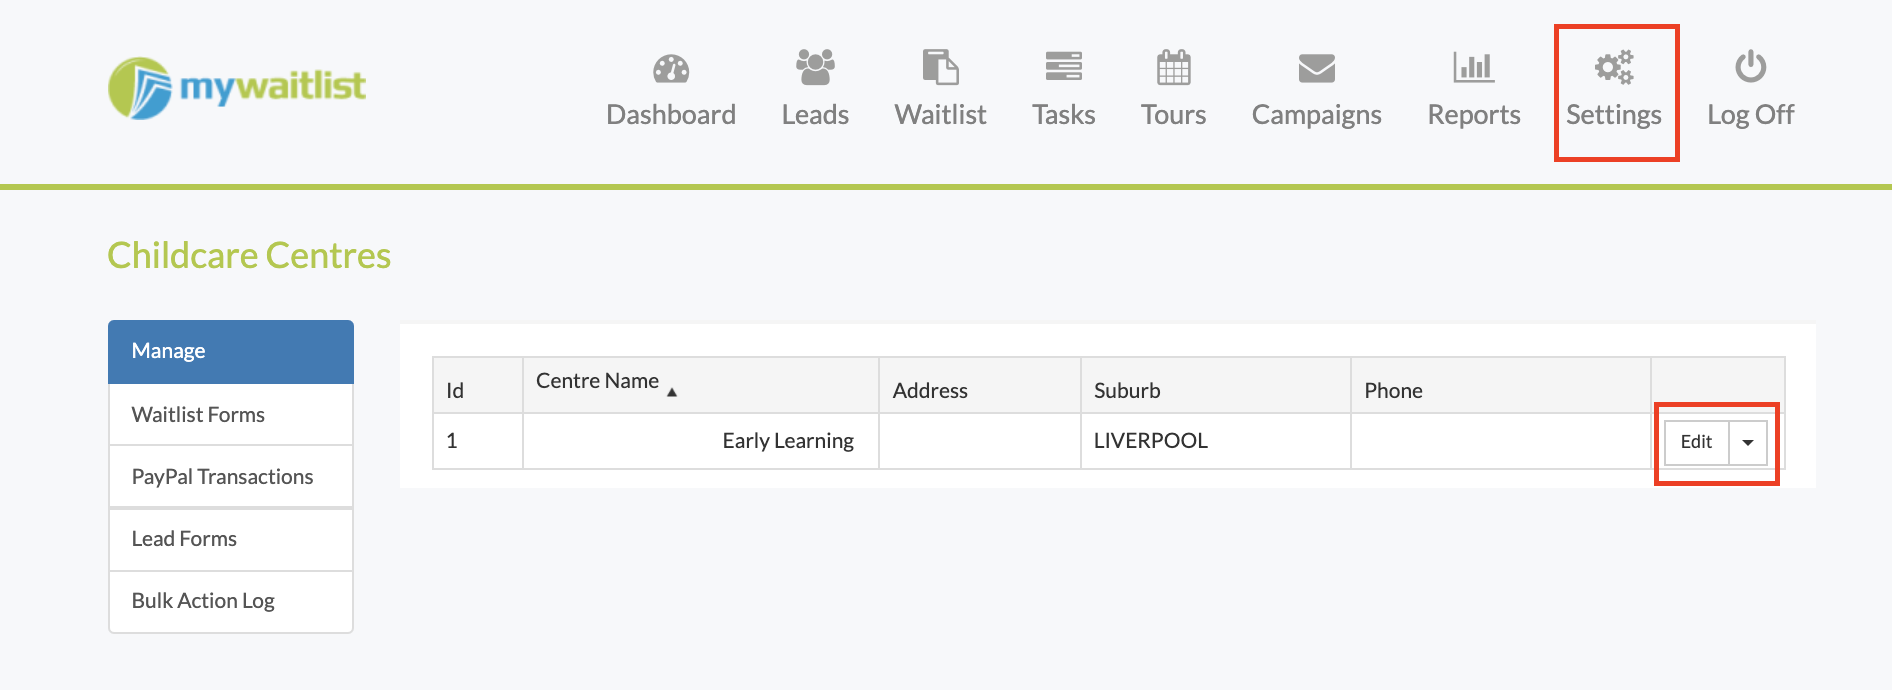
Task: Go to Dashboard text link
Action: (671, 115)
